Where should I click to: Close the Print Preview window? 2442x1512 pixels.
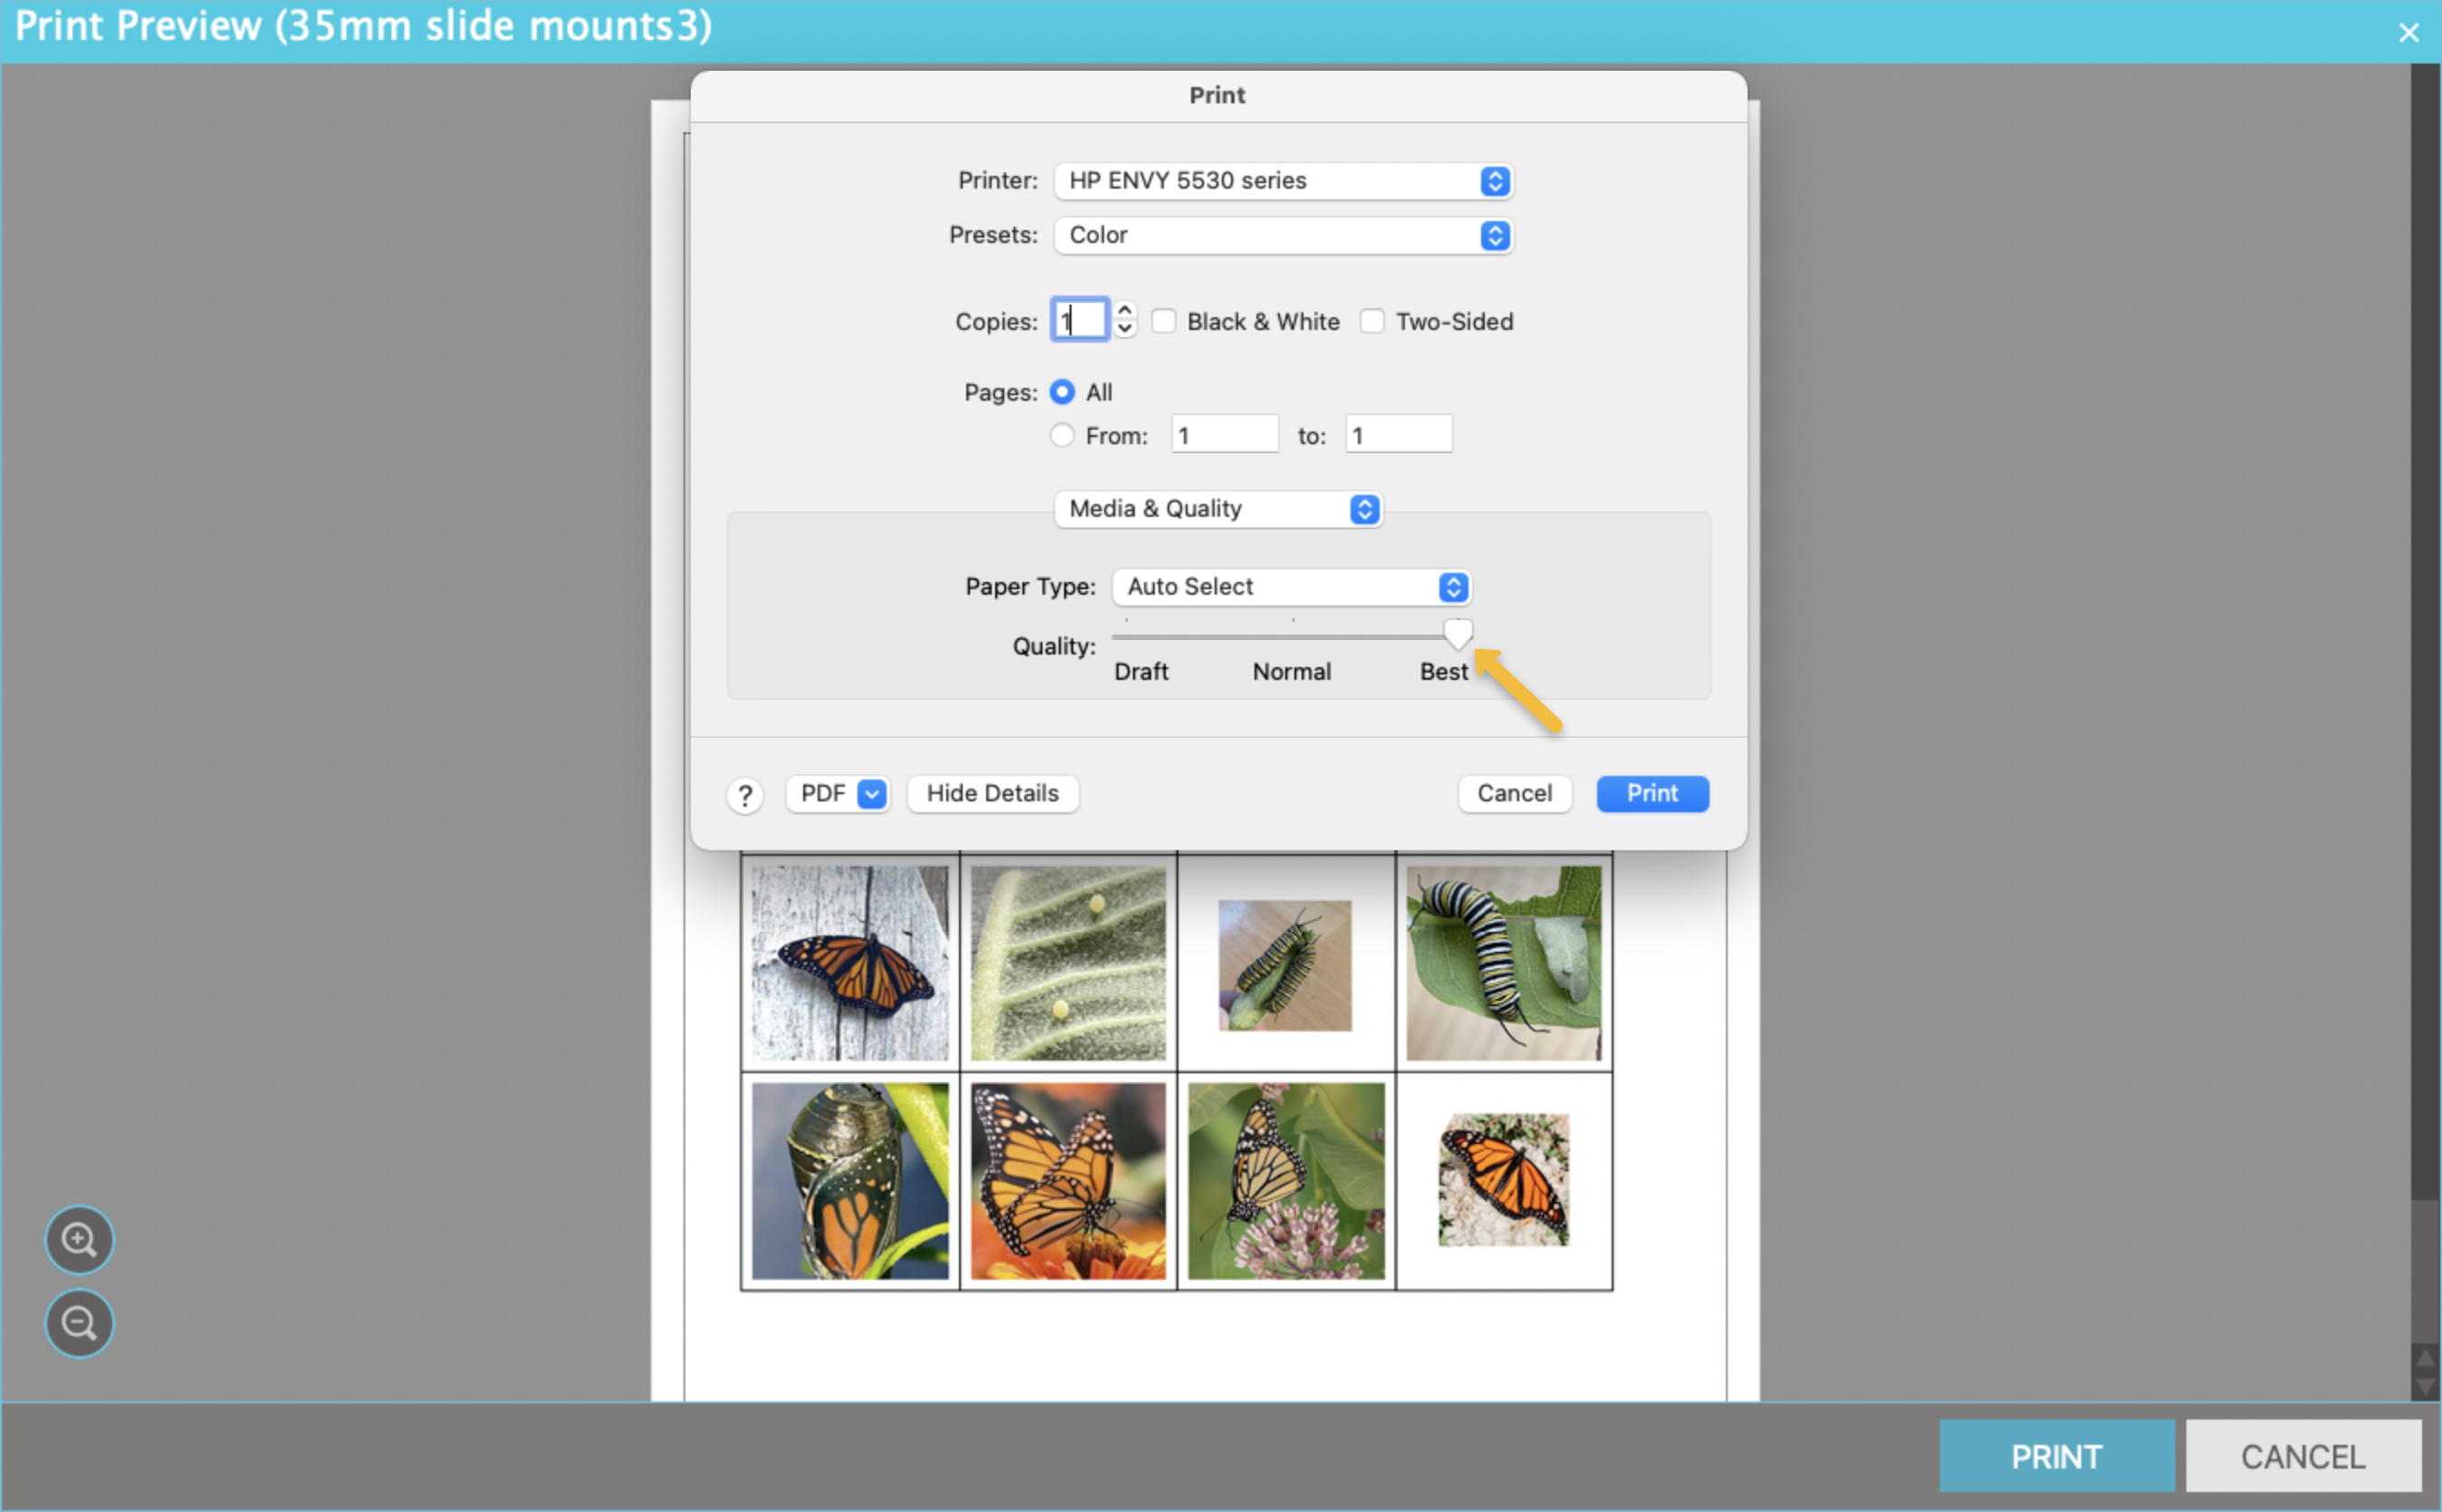[x=2408, y=32]
